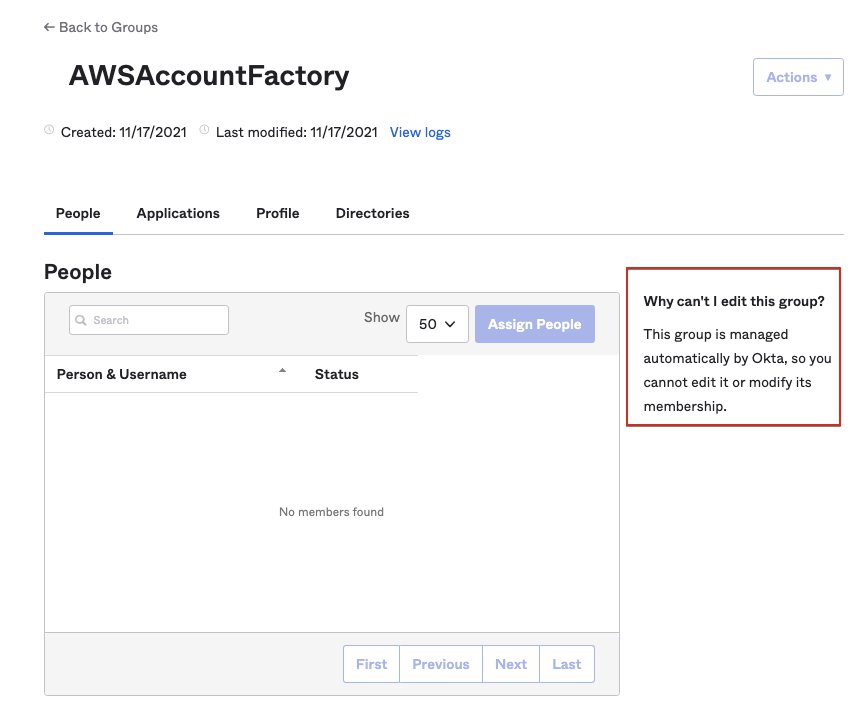The height and width of the screenshot is (703, 855).
Task: Click the Assign People button
Action: [534, 324]
